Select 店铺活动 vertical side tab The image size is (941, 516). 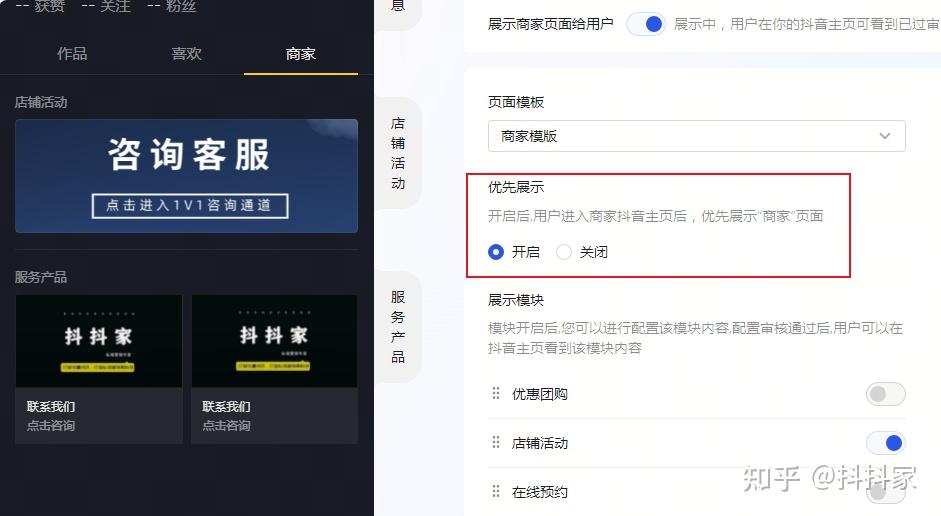pos(398,153)
